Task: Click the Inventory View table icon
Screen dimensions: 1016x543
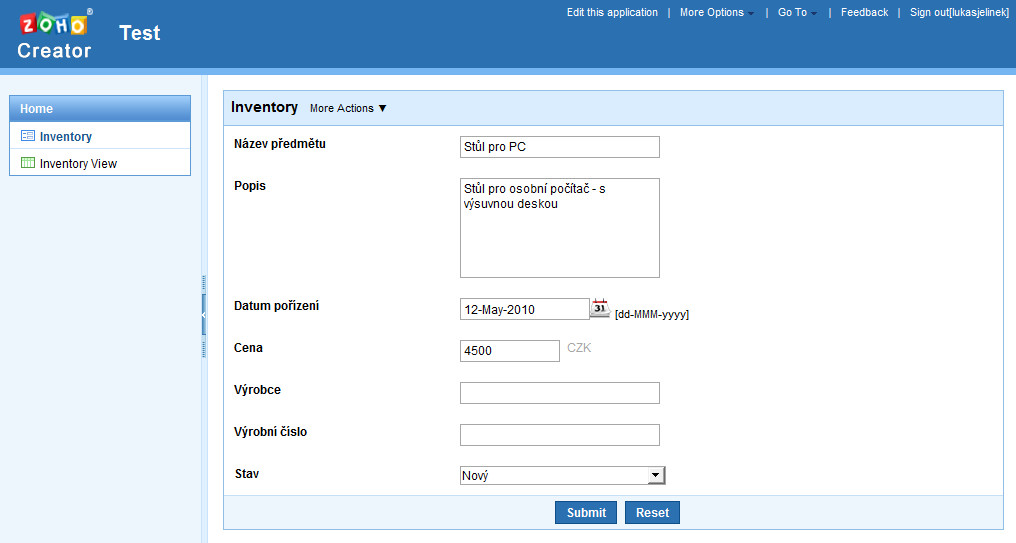Action: (28, 163)
